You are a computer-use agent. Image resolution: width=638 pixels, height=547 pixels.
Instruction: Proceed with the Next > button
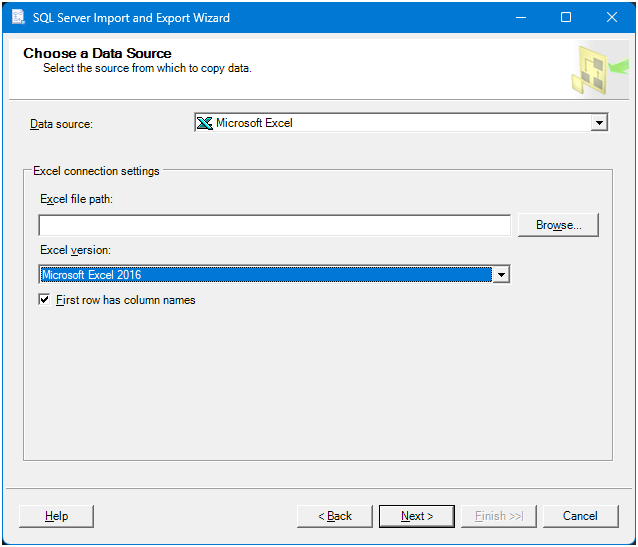[x=417, y=516]
